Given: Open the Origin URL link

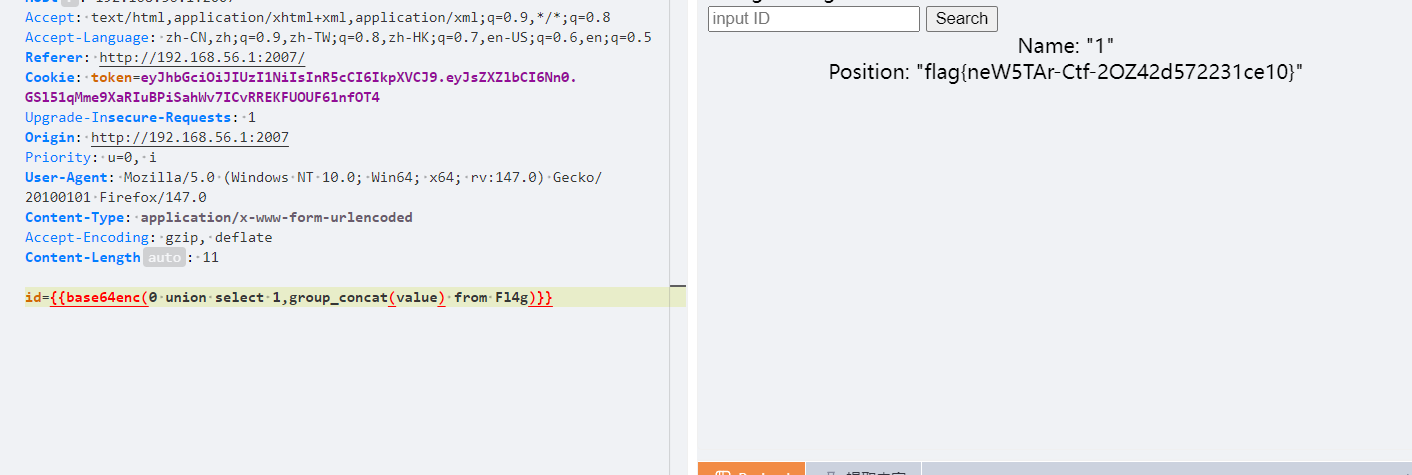Looking at the screenshot, I should tap(189, 138).
